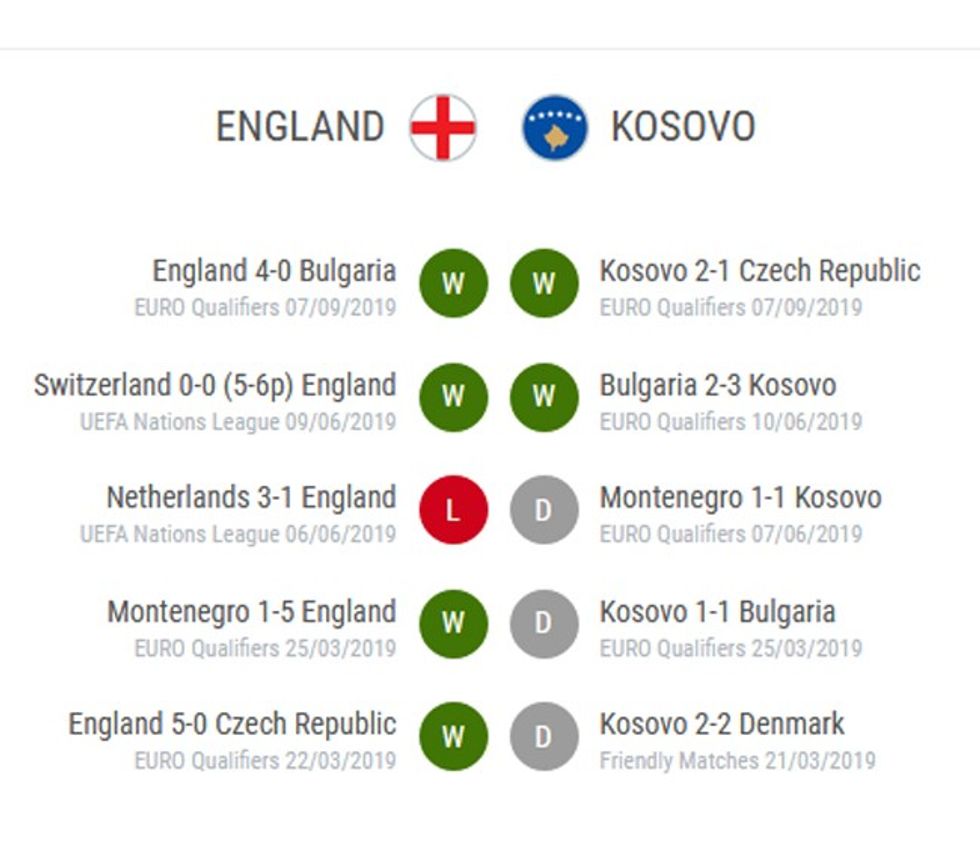The width and height of the screenshot is (980, 865).
Task: Open the Montenegro 1-1 Kosovo match
Action: tap(740, 498)
